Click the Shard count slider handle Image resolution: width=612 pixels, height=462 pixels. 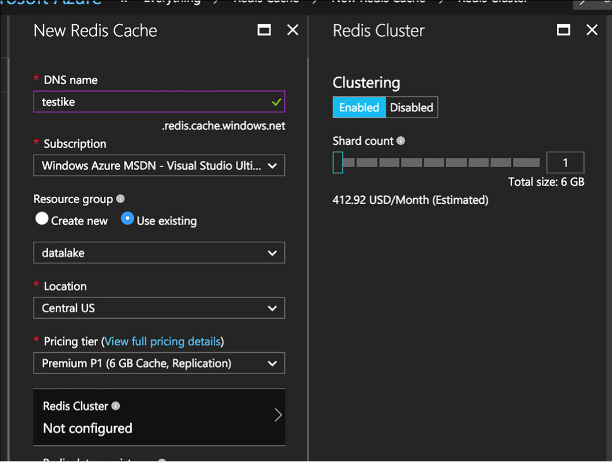pos(338,162)
